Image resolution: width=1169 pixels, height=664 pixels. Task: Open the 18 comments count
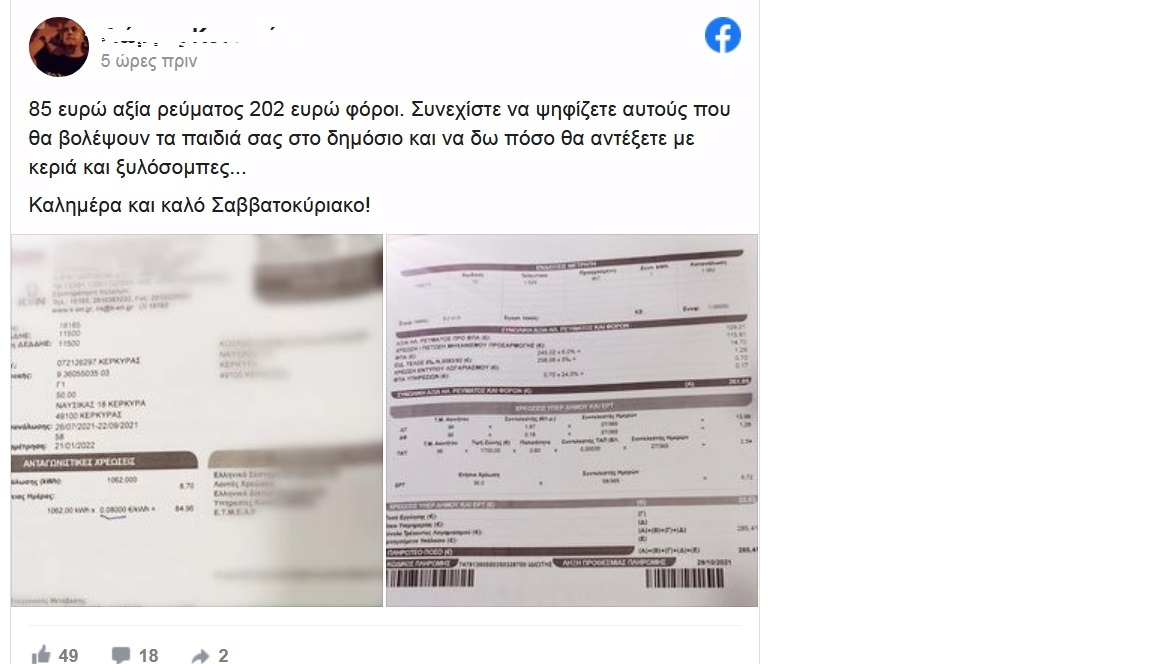[148, 656]
